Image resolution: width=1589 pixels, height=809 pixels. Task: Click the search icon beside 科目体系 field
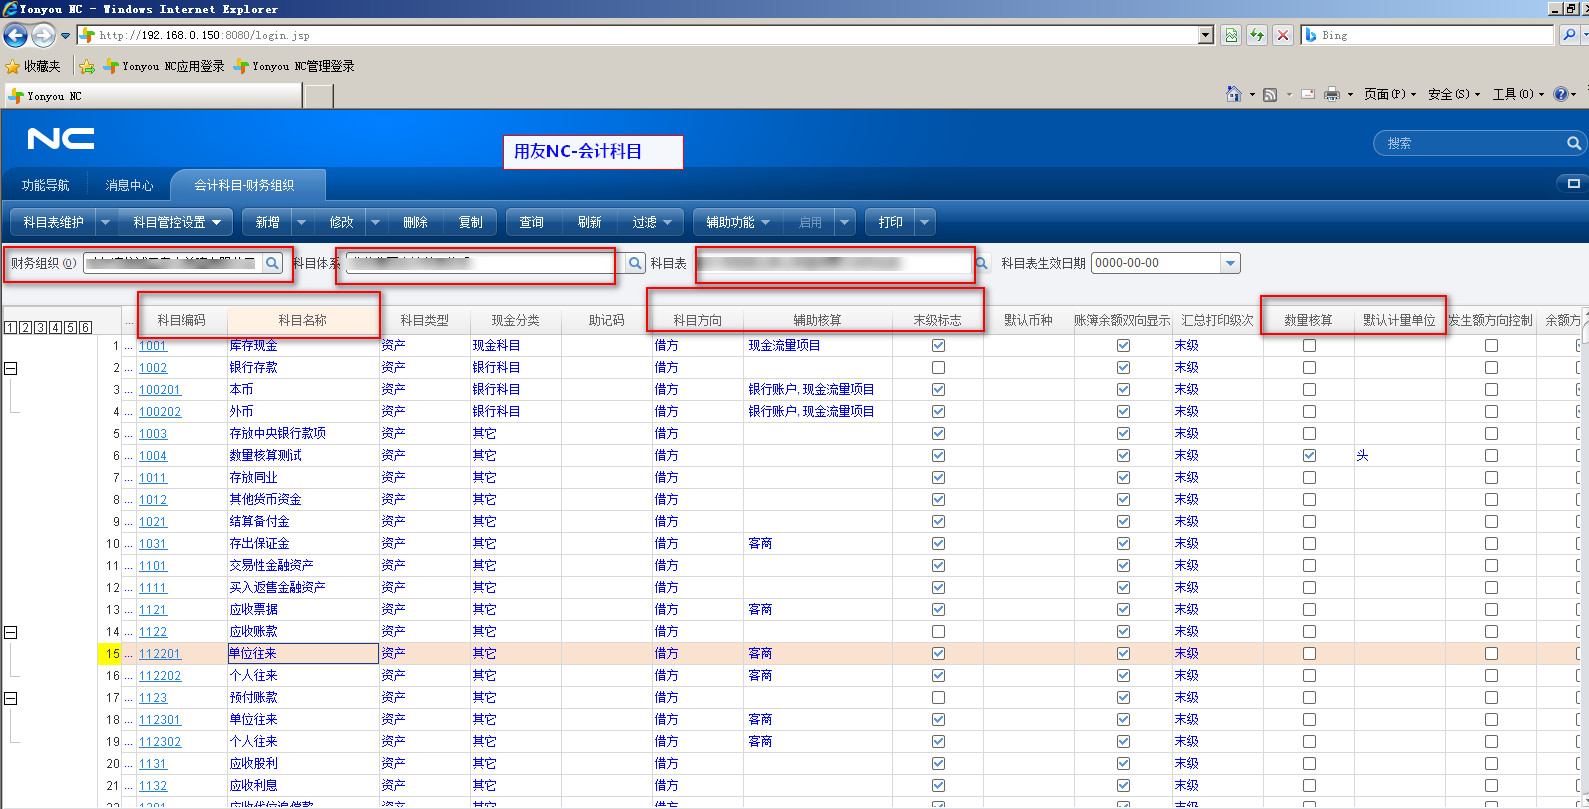[635, 263]
